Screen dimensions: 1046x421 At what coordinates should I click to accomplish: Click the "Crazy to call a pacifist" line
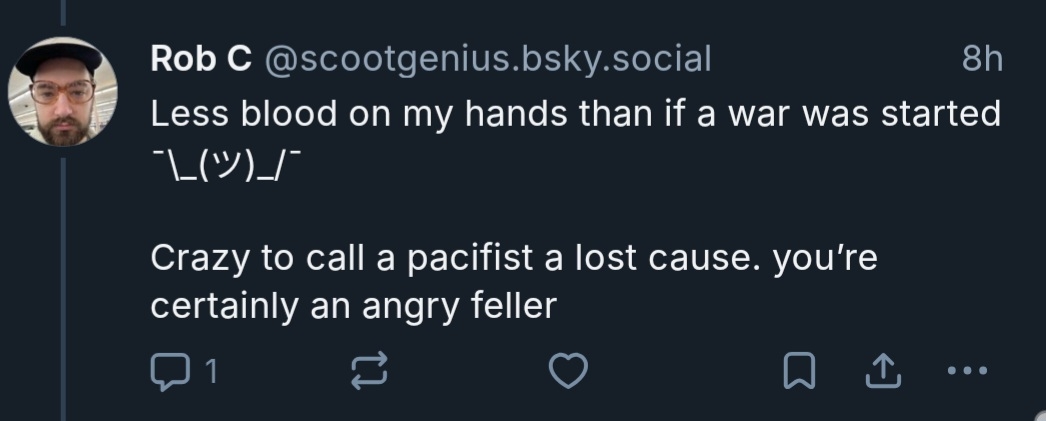(x=513, y=258)
